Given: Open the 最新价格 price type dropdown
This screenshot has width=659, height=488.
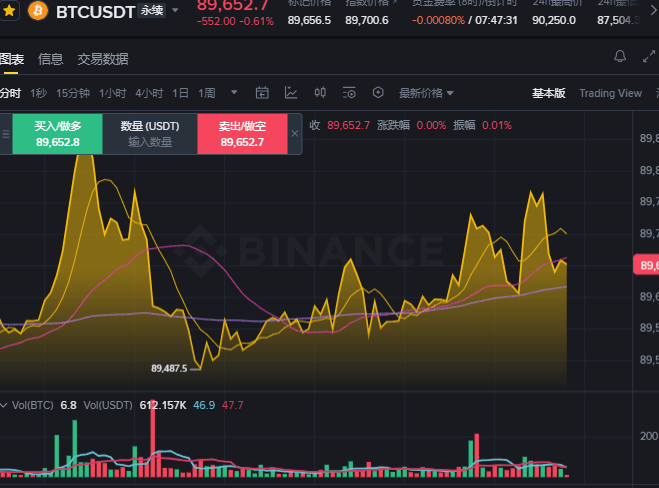Looking at the screenshot, I should (x=426, y=93).
